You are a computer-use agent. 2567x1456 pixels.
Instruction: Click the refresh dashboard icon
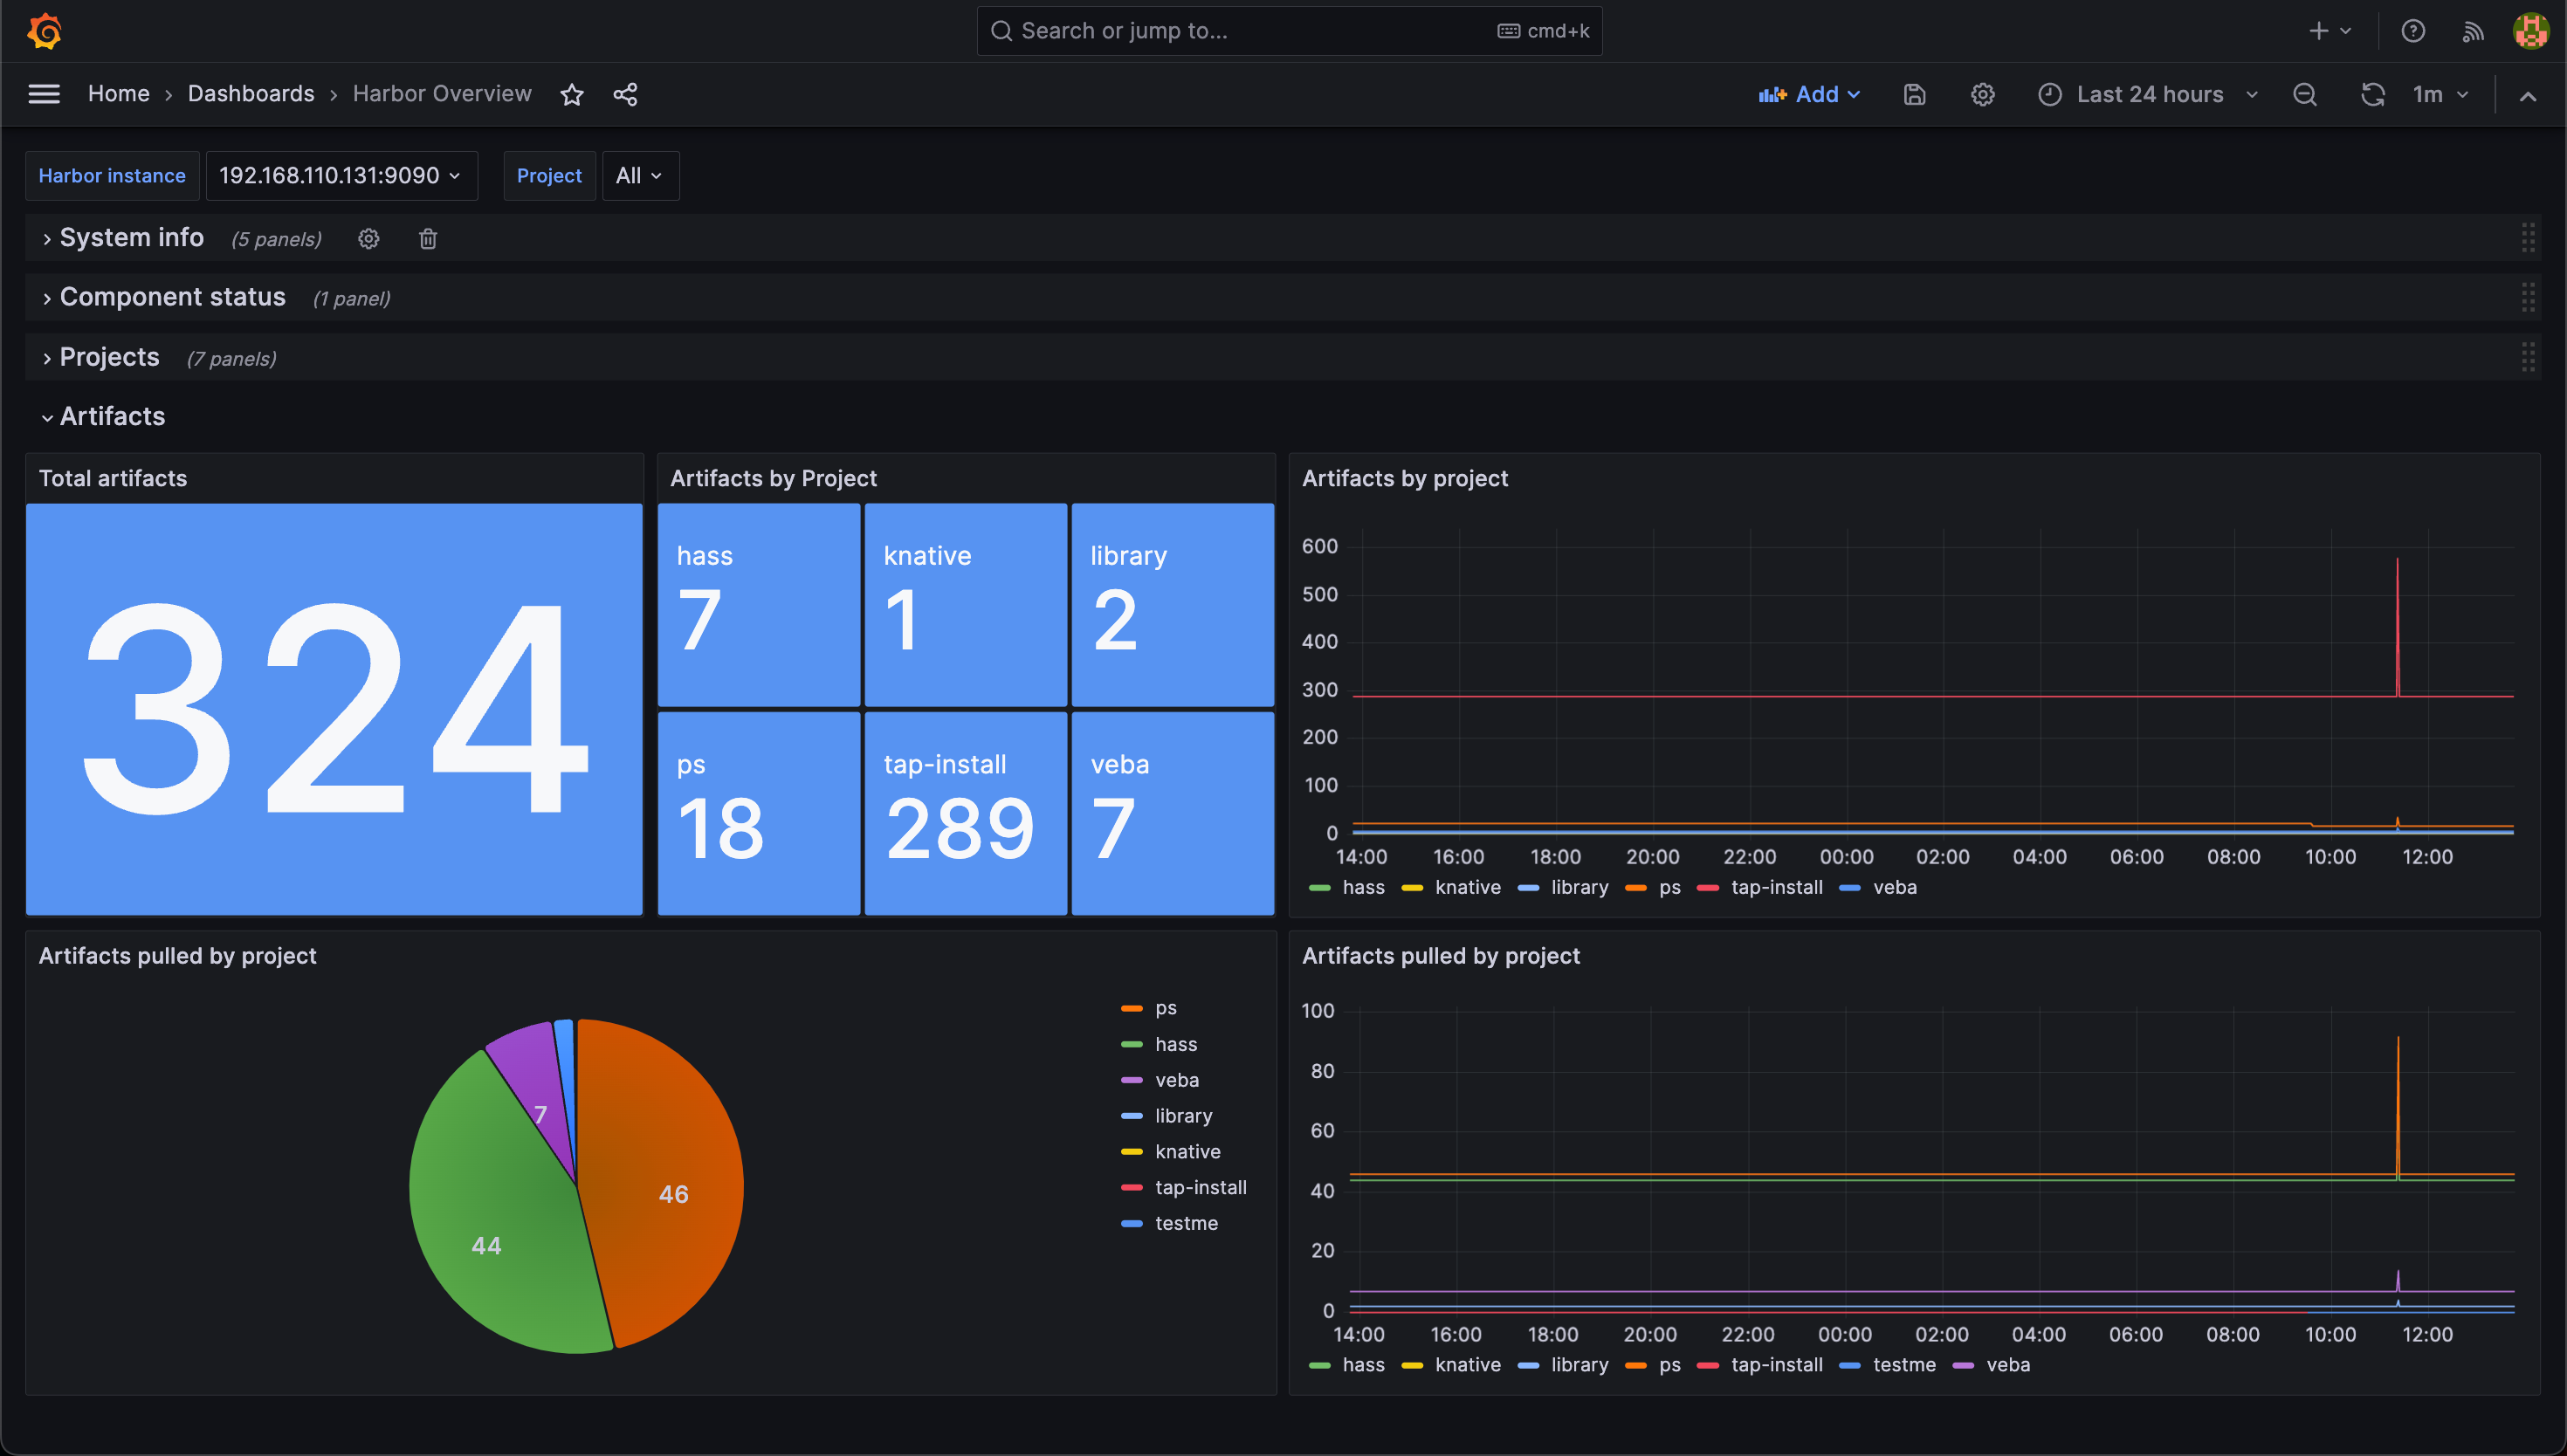pyautogui.click(x=2372, y=94)
